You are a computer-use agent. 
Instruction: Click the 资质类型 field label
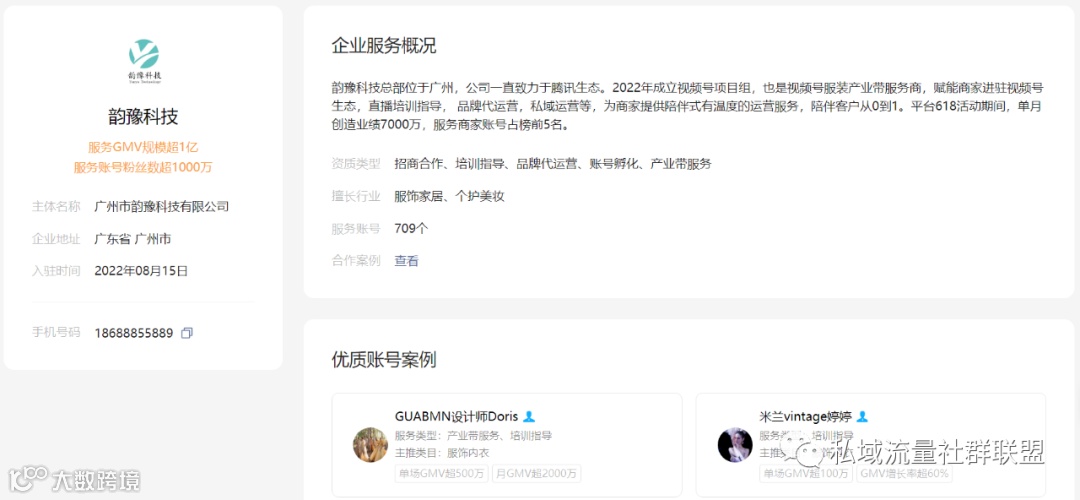coord(356,164)
